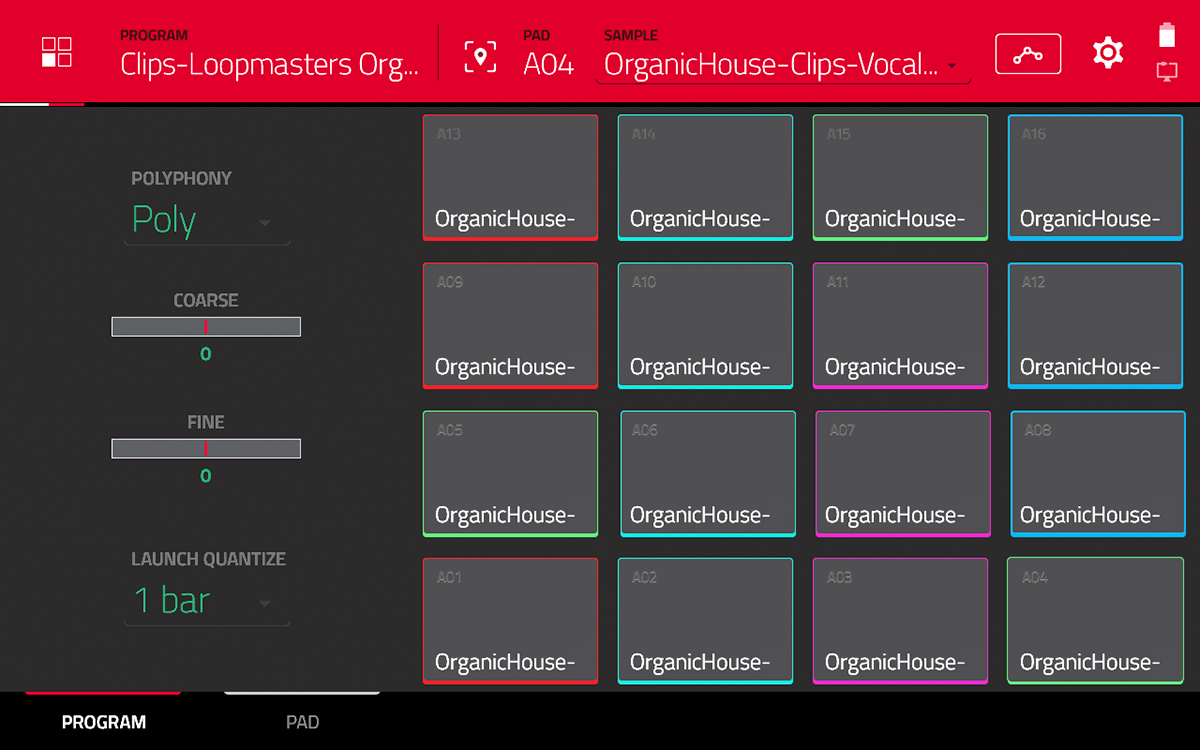Click the Coarse tuning slider
The image size is (1200, 750).
point(206,327)
